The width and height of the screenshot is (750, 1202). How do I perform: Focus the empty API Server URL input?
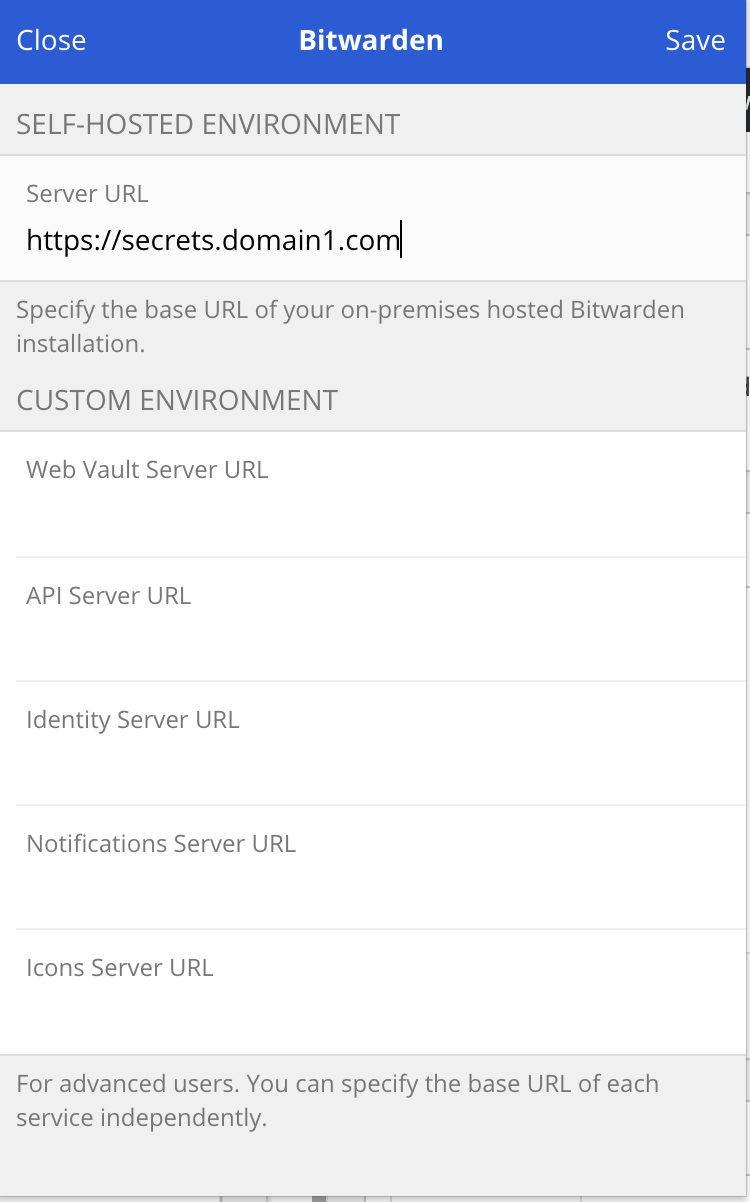[x=375, y=641]
